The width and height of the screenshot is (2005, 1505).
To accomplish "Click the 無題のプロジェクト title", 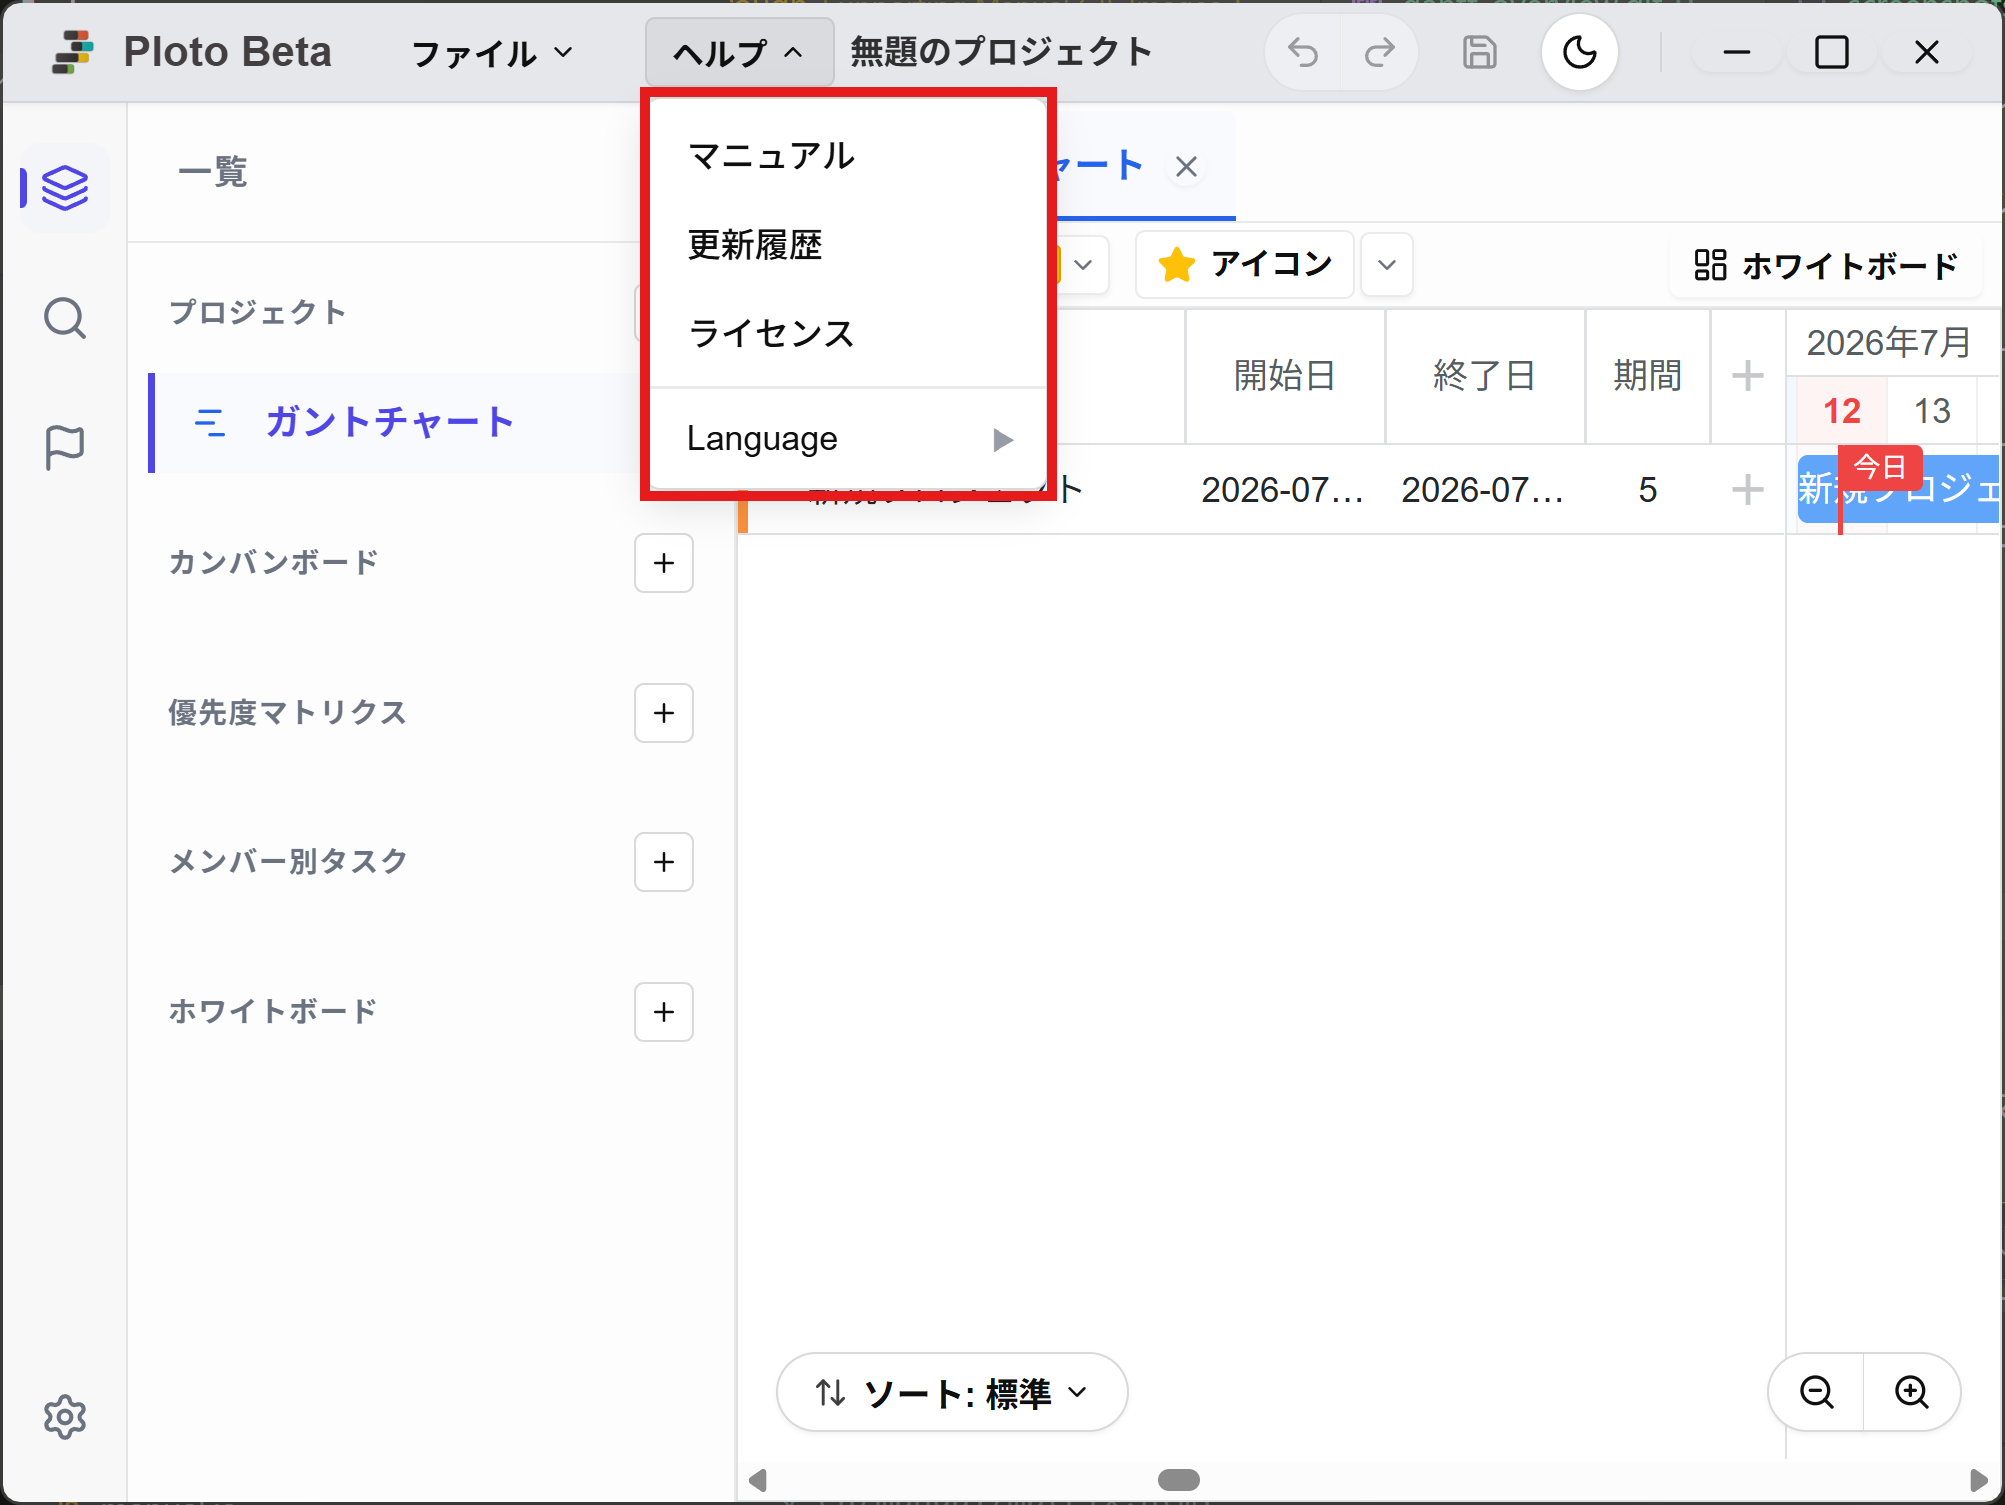I will (1001, 52).
